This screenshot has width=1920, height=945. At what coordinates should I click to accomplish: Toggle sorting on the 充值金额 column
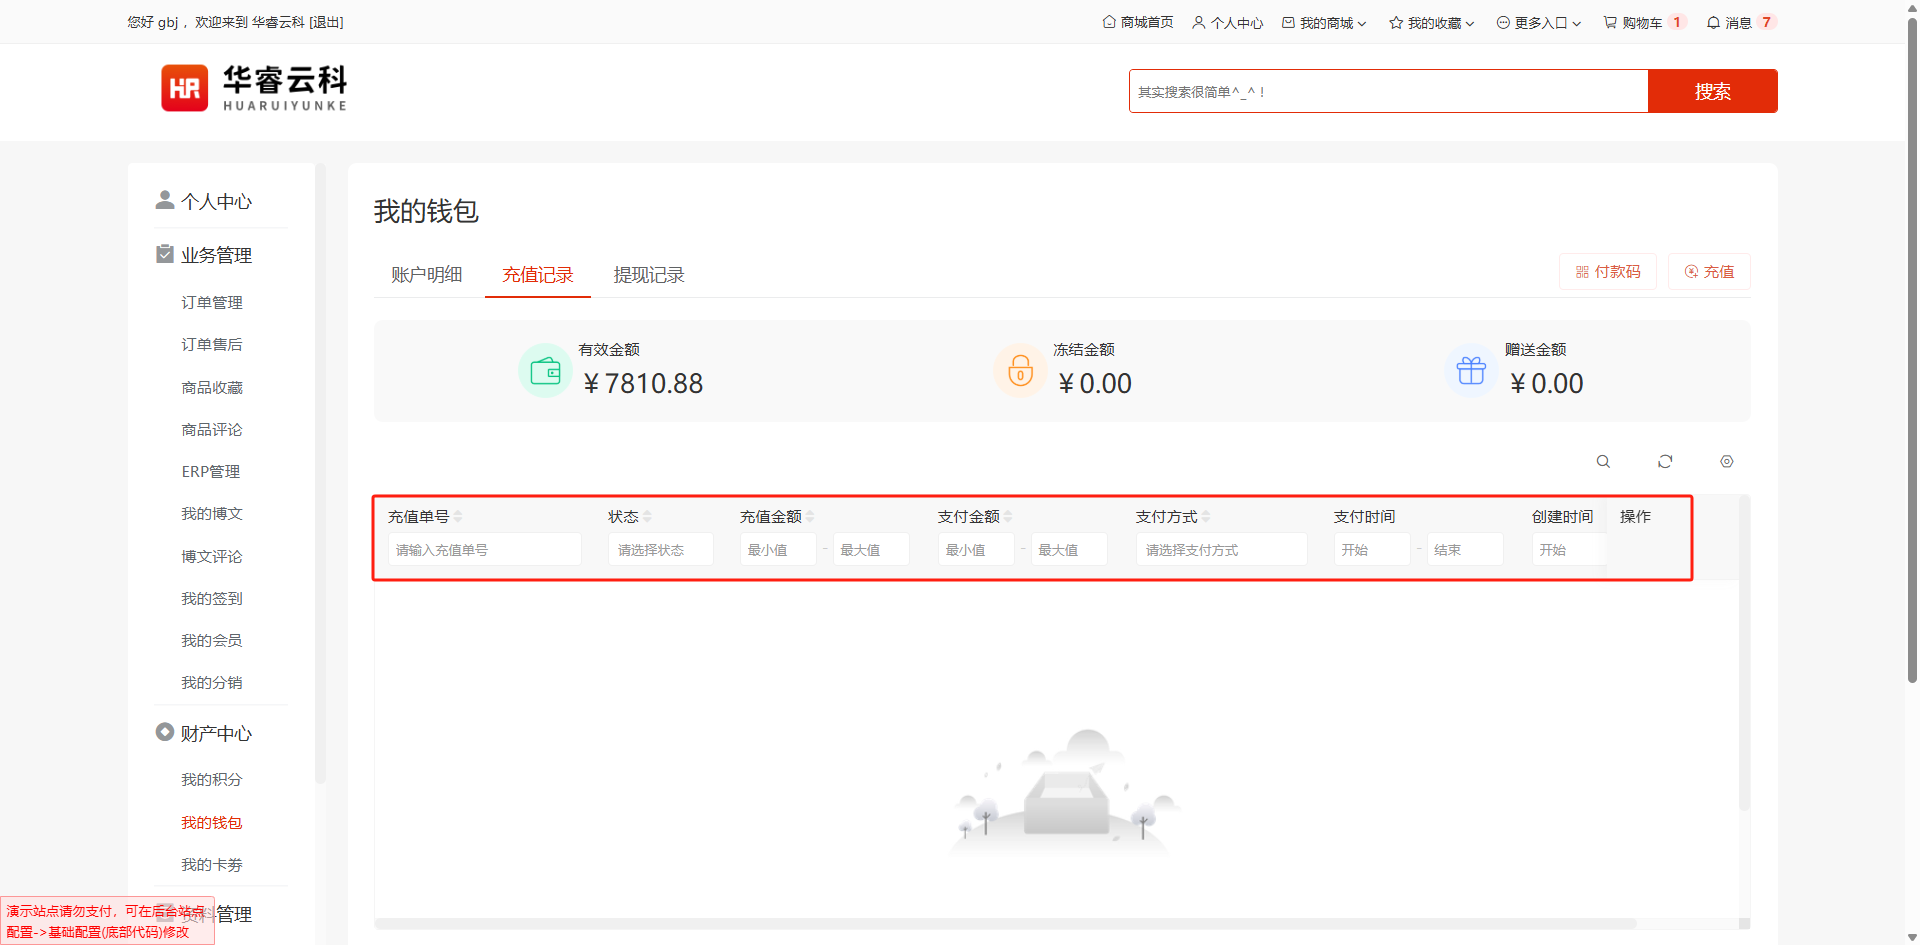[810, 517]
